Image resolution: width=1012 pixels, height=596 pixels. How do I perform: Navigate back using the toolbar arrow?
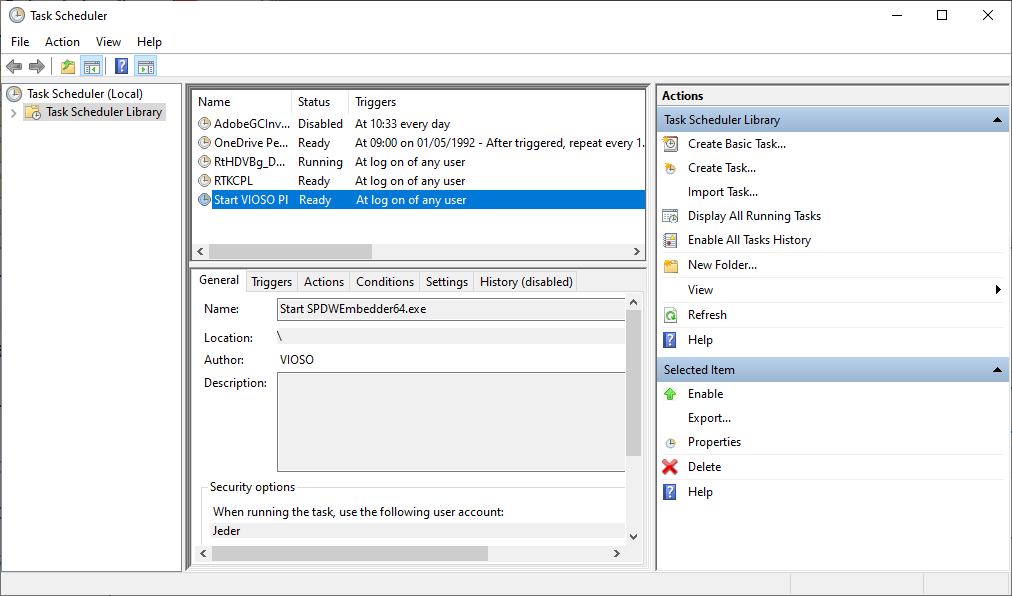(13, 66)
